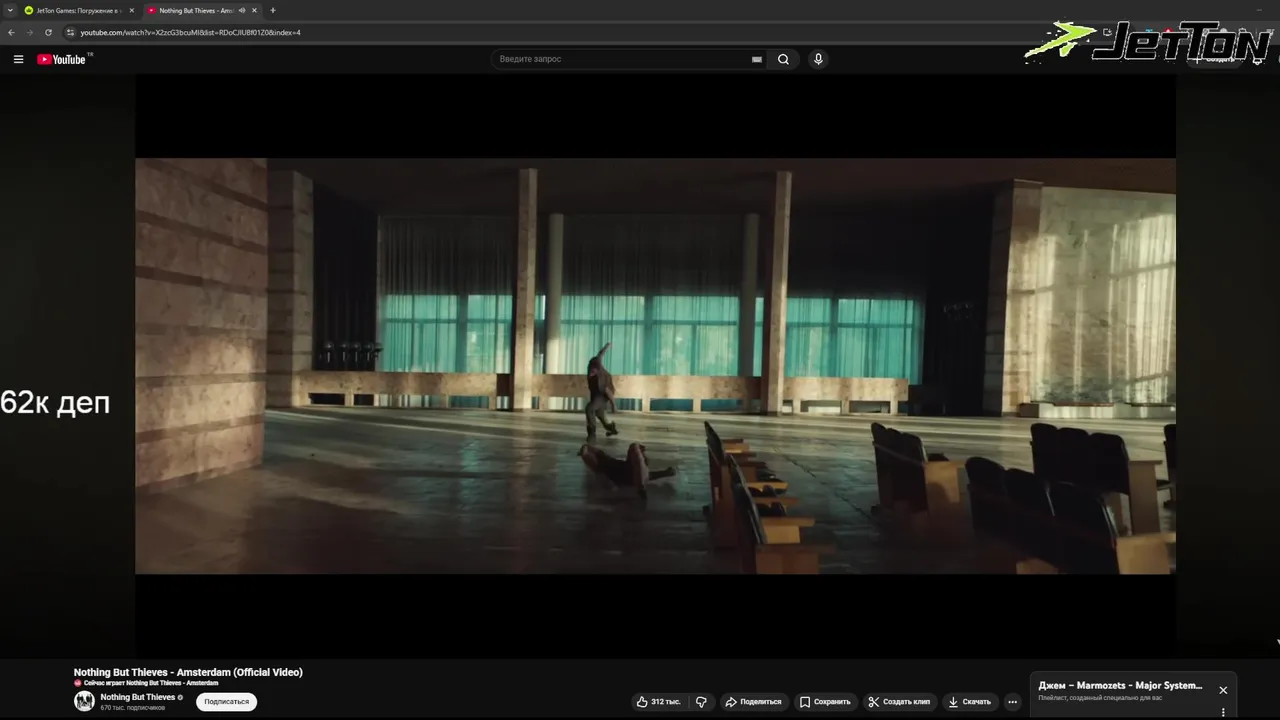Mute the tab via its speaker icon
This screenshot has height=720, width=1280.
point(242,10)
